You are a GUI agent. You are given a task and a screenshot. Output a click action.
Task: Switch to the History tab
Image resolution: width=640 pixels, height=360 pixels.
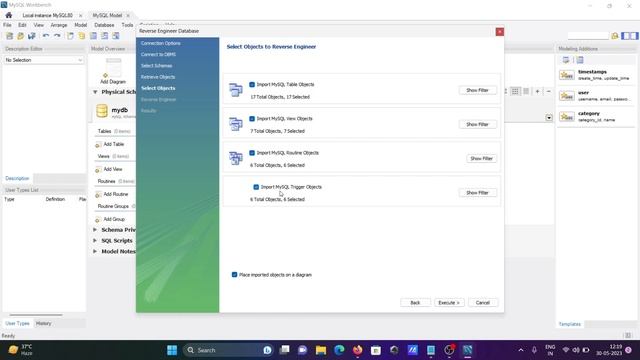(x=44, y=323)
